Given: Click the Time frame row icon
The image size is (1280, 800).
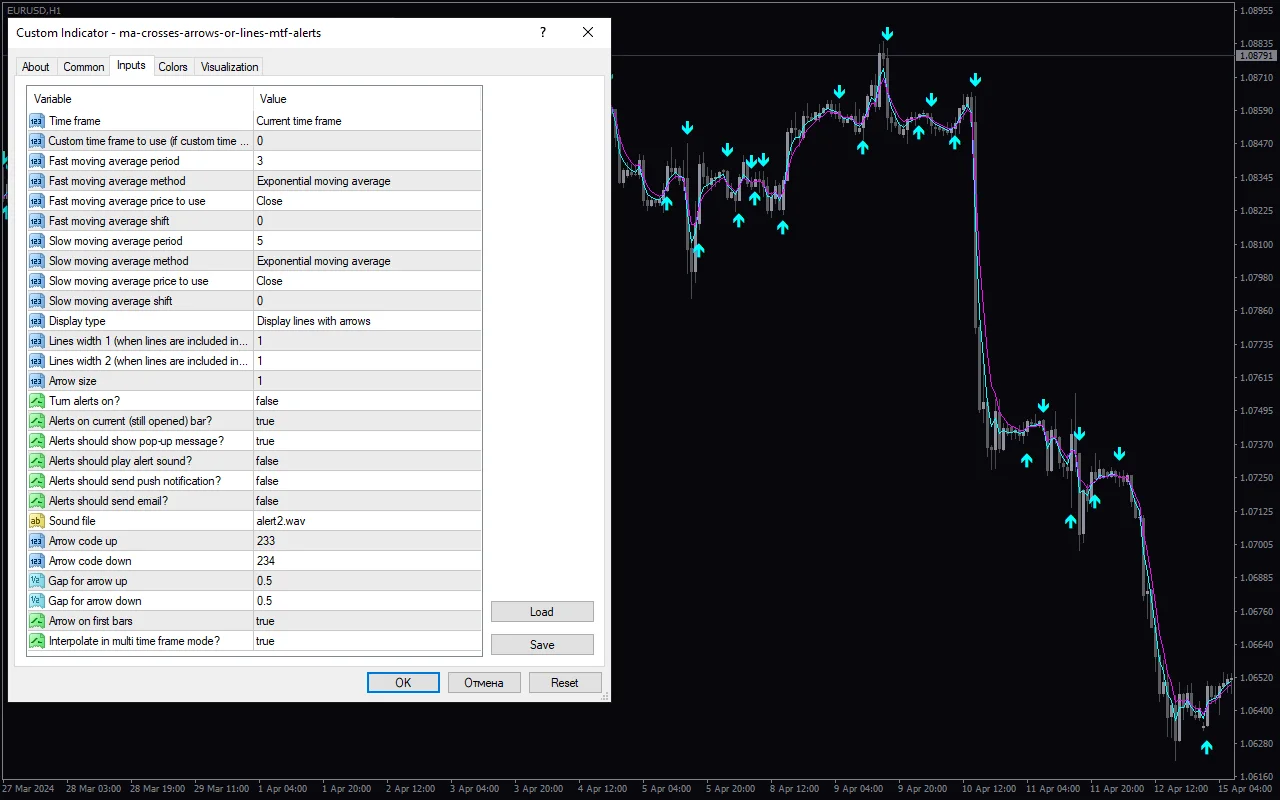Looking at the screenshot, I should coord(37,121).
